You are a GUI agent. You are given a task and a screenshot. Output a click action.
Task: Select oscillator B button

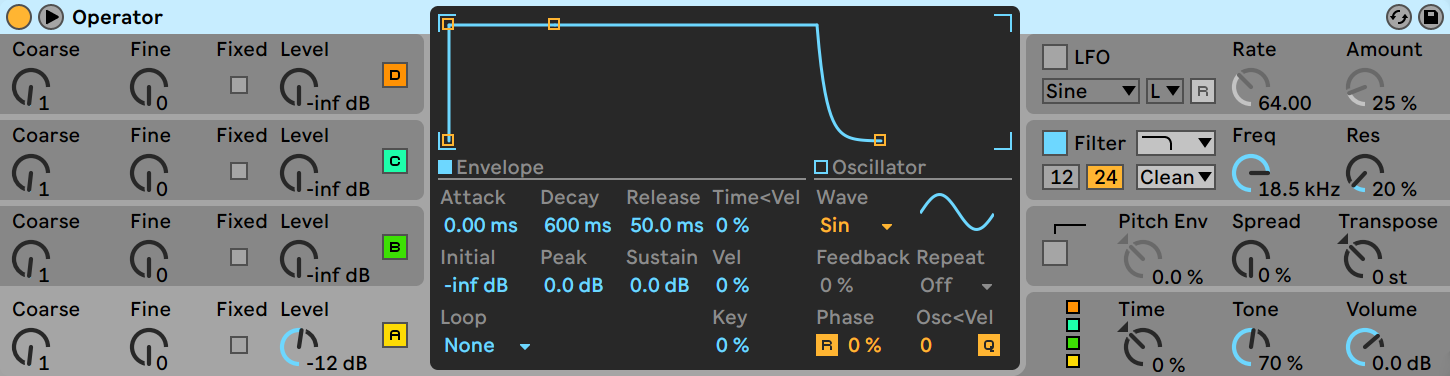(x=395, y=247)
